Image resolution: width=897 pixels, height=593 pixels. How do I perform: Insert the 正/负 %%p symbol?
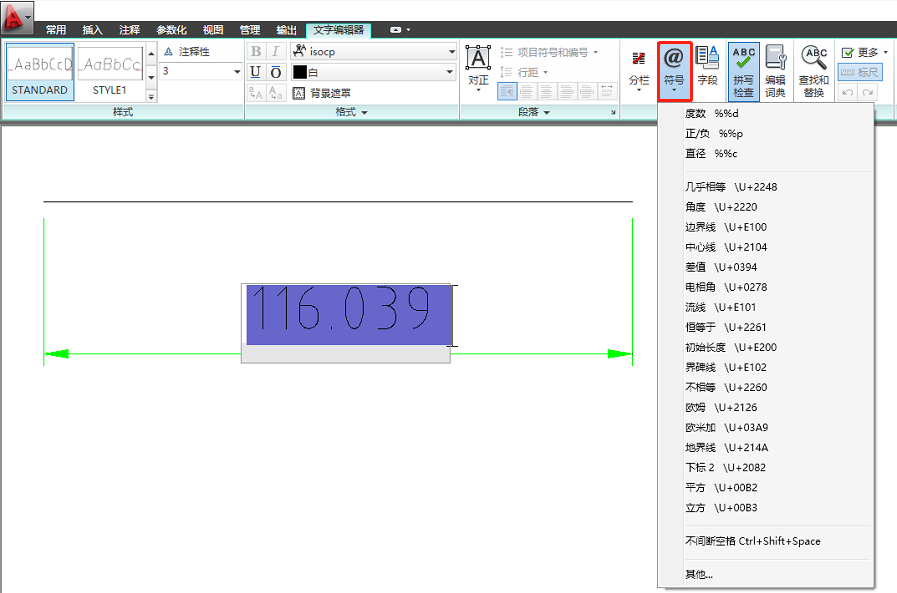766,134
